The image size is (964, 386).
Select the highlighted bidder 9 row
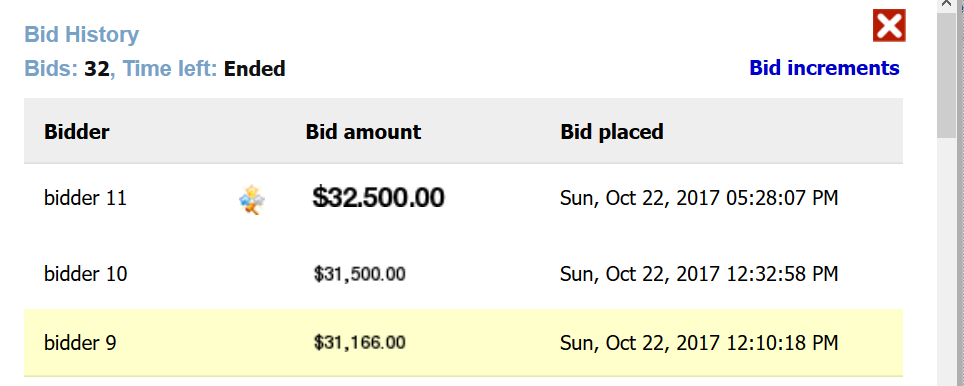click(464, 342)
